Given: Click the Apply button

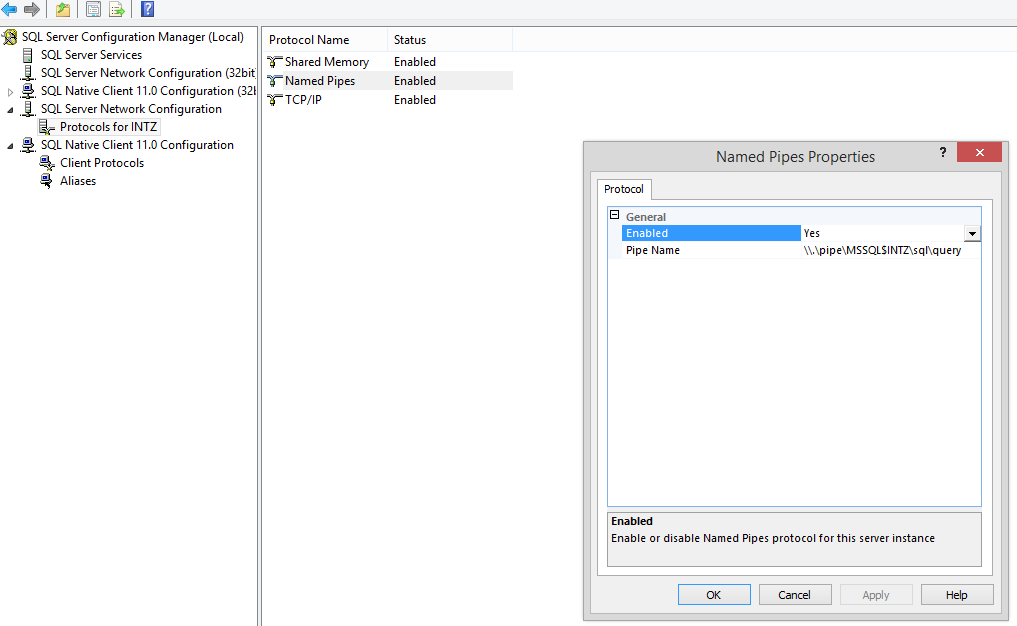Looking at the screenshot, I should pyautogui.click(x=876, y=595).
